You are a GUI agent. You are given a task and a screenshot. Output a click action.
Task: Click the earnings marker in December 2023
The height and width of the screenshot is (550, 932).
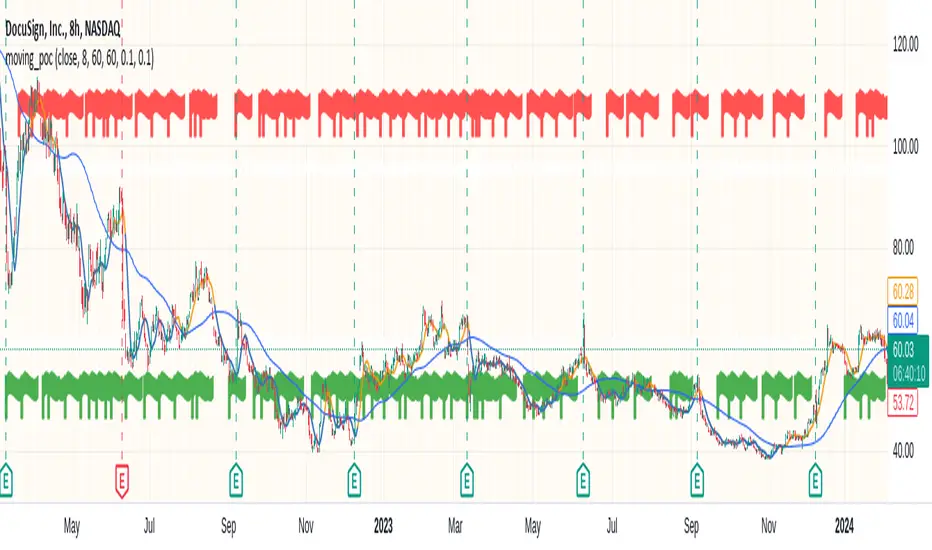click(x=816, y=479)
